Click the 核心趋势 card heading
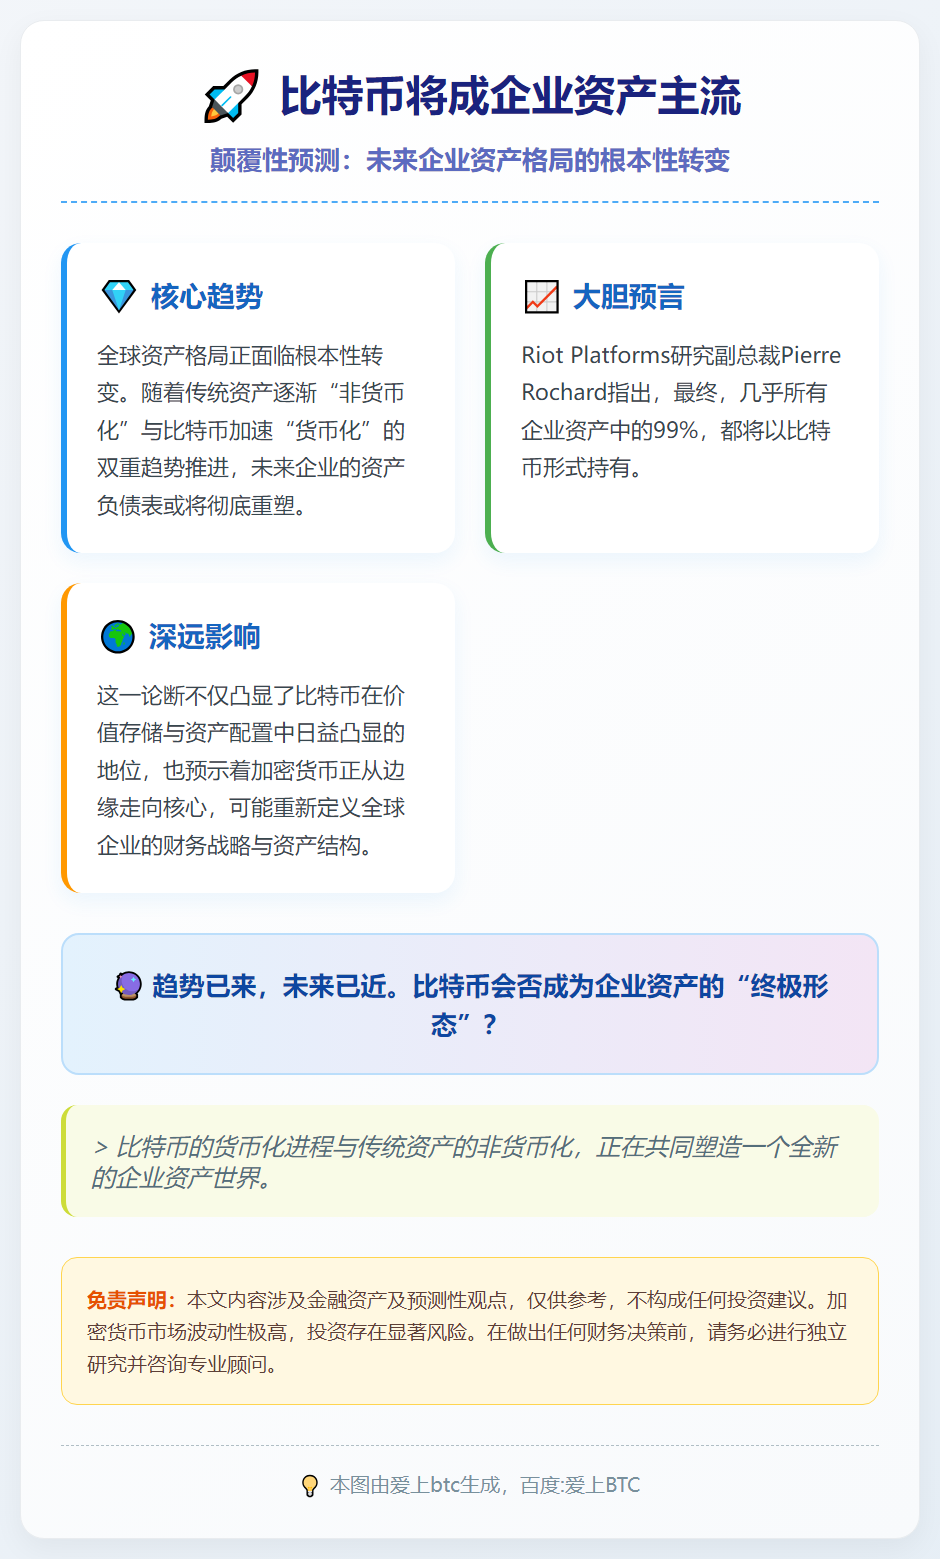The height and width of the screenshot is (1559, 940). click(x=207, y=296)
